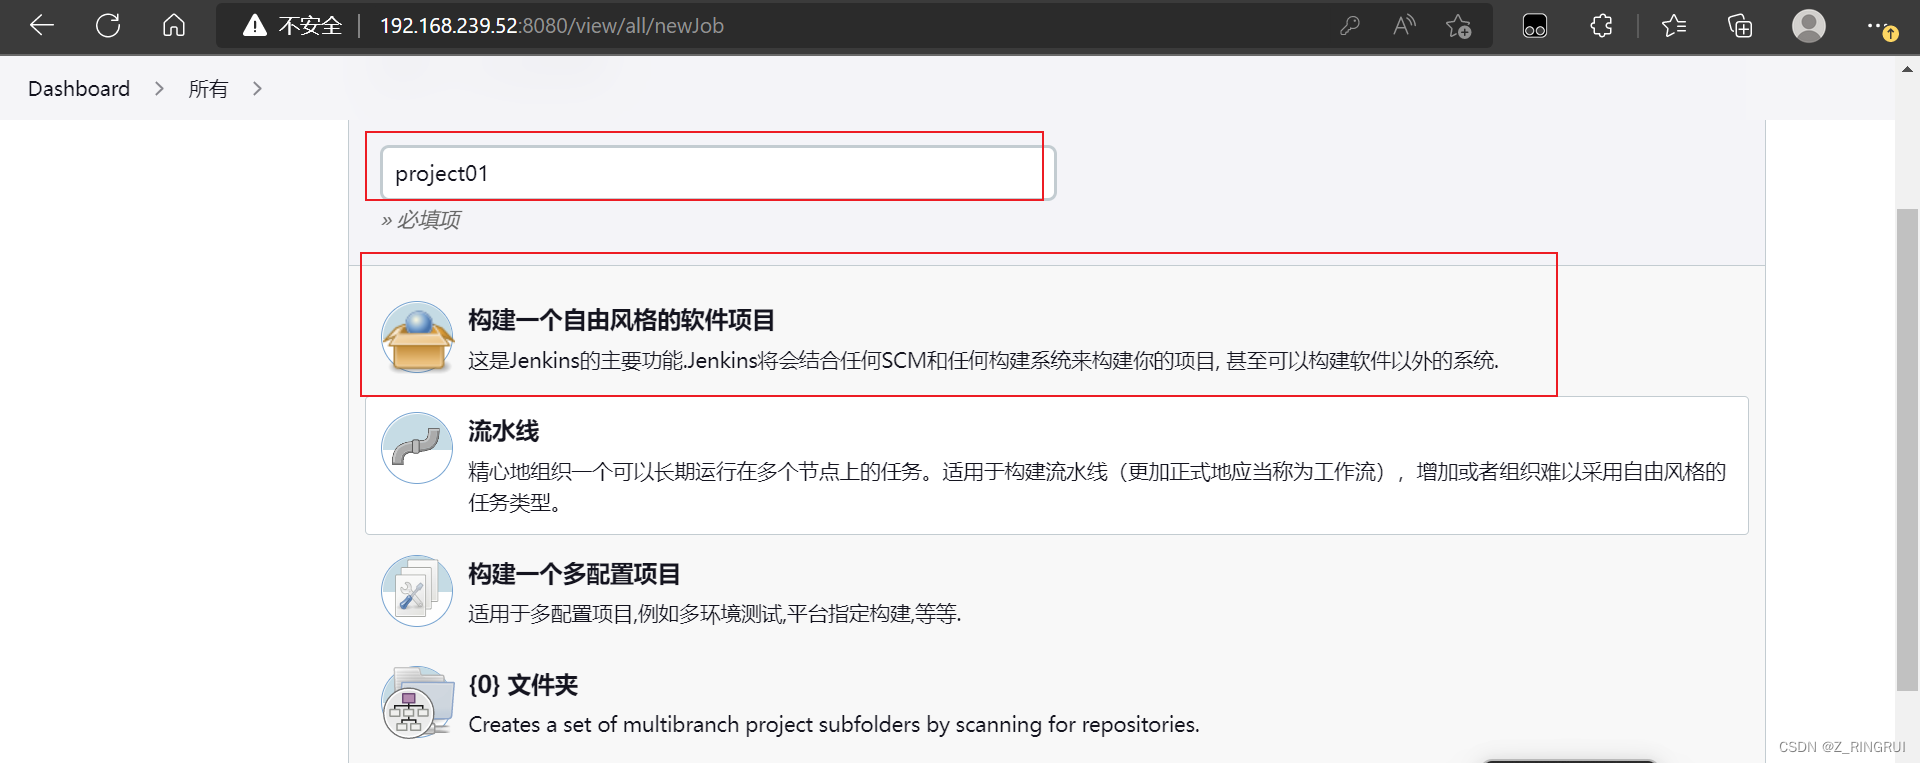This screenshot has height=763, width=1920.
Task: Open the mask-shaped extension icon
Action: [x=1535, y=26]
